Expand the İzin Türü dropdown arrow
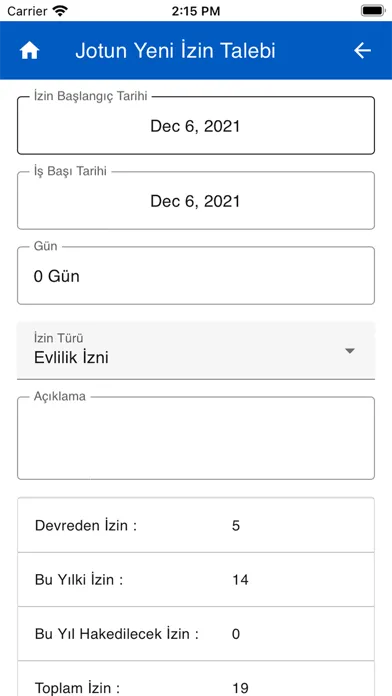 (x=350, y=351)
